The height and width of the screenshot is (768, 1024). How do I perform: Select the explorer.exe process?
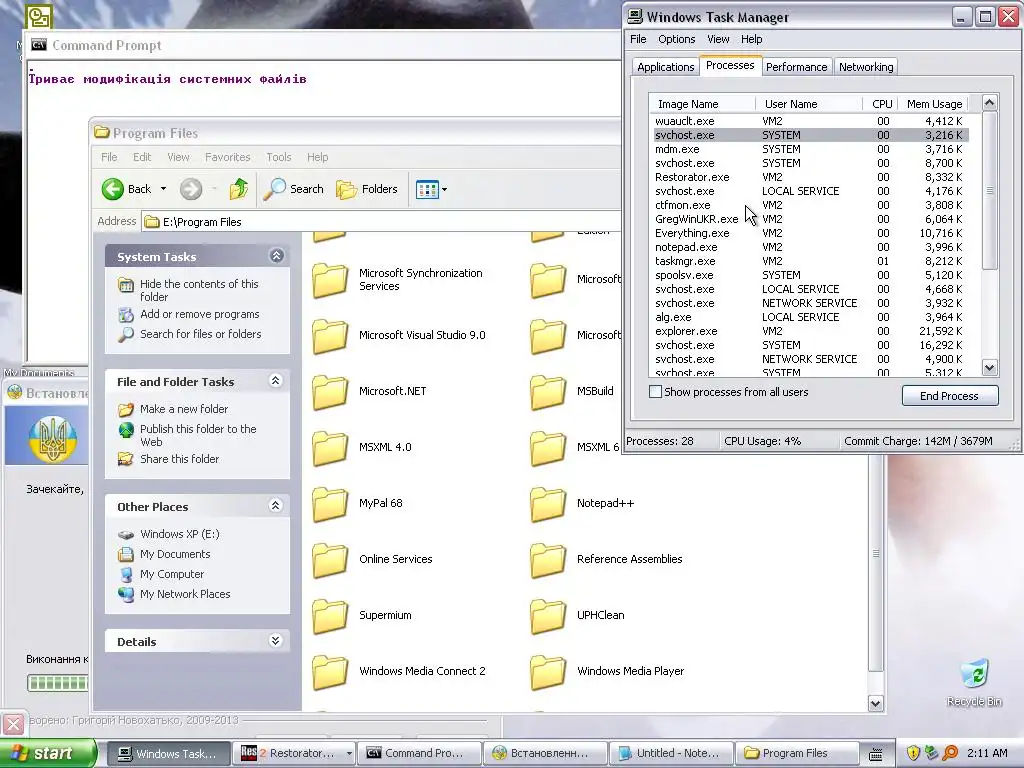pyautogui.click(x=810, y=331)
